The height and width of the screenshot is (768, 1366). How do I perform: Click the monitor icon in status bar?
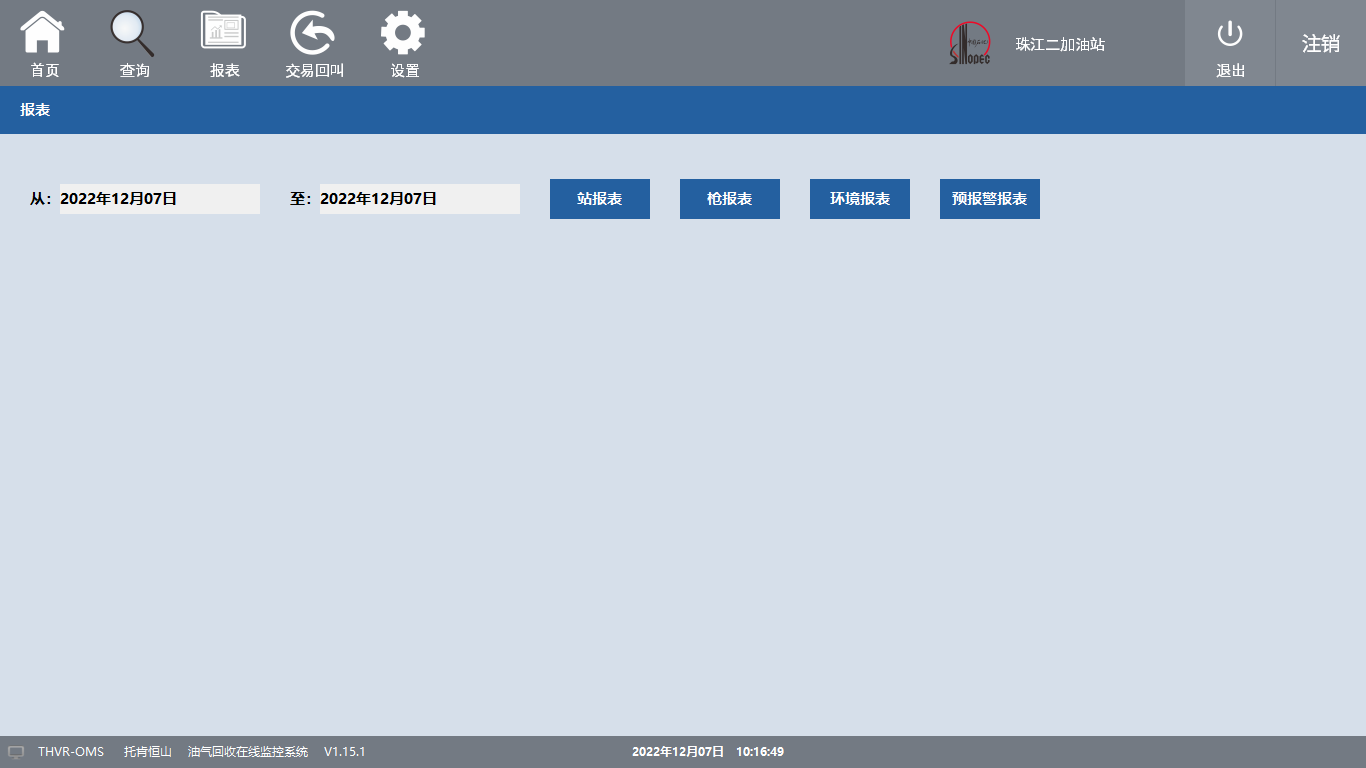(16, 752)
